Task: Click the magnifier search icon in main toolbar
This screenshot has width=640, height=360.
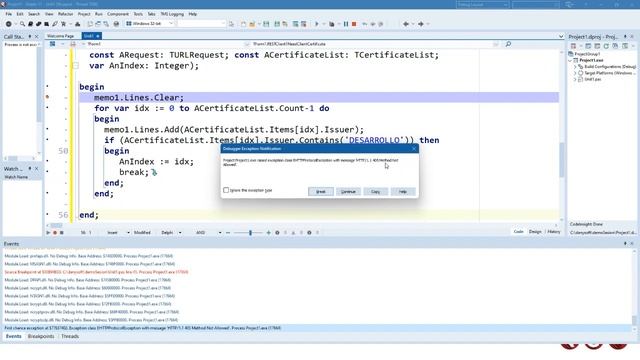Action: point(22,24)
